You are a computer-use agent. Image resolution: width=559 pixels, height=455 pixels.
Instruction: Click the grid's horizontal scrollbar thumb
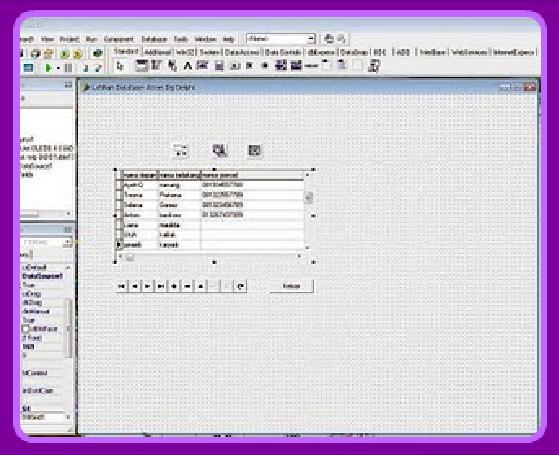click(130, 257)
